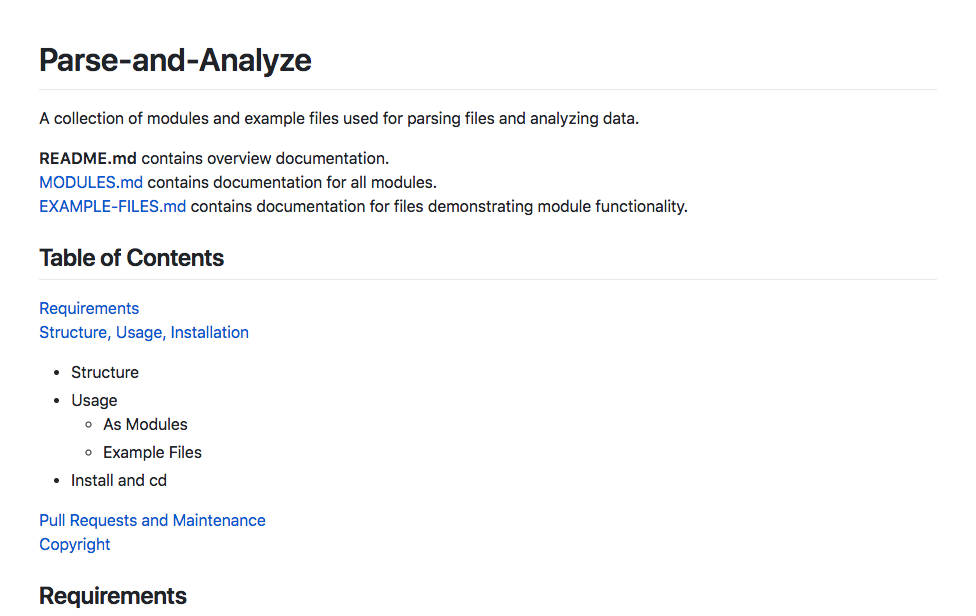Click the 'demonstrating module functionality' text
Image resolution: width=976 pixels, height=616 pixels.
pos(560,206)
